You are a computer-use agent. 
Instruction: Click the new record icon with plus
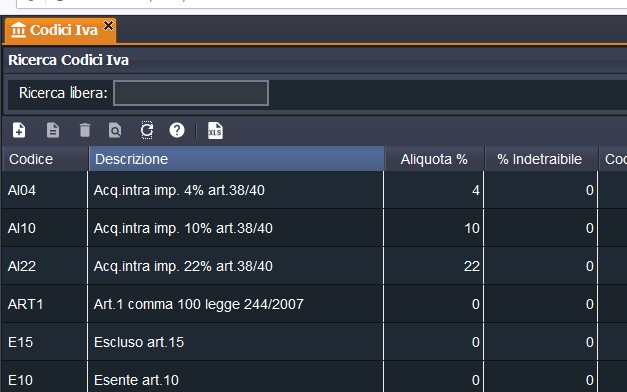point(19,130)
